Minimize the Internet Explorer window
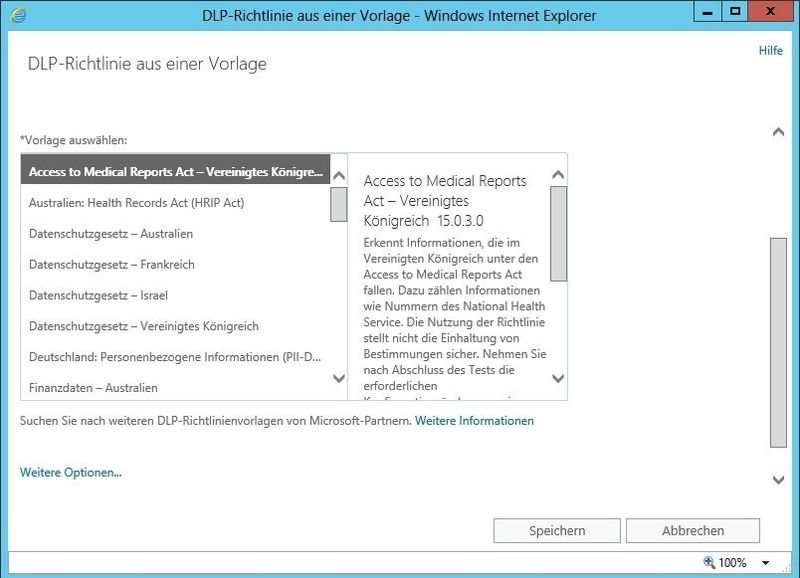 pyautogui.click(x=707, y=12)
